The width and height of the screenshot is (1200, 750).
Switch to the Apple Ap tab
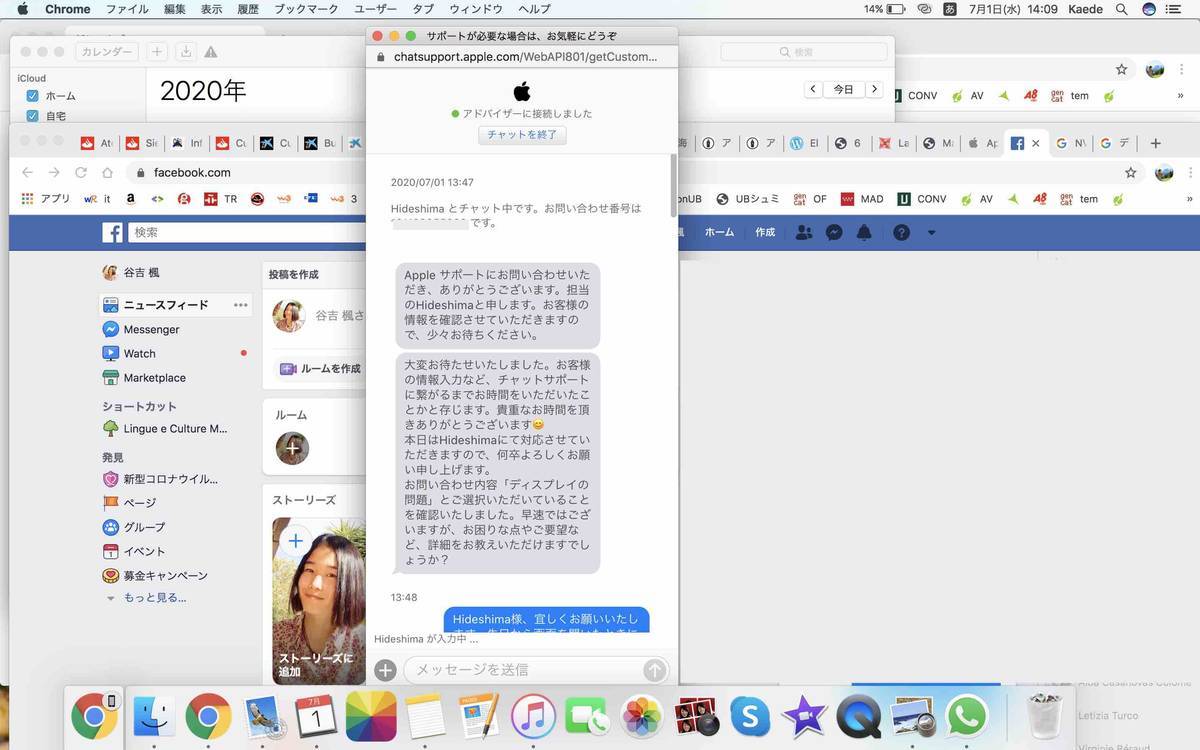pos(982,143)
